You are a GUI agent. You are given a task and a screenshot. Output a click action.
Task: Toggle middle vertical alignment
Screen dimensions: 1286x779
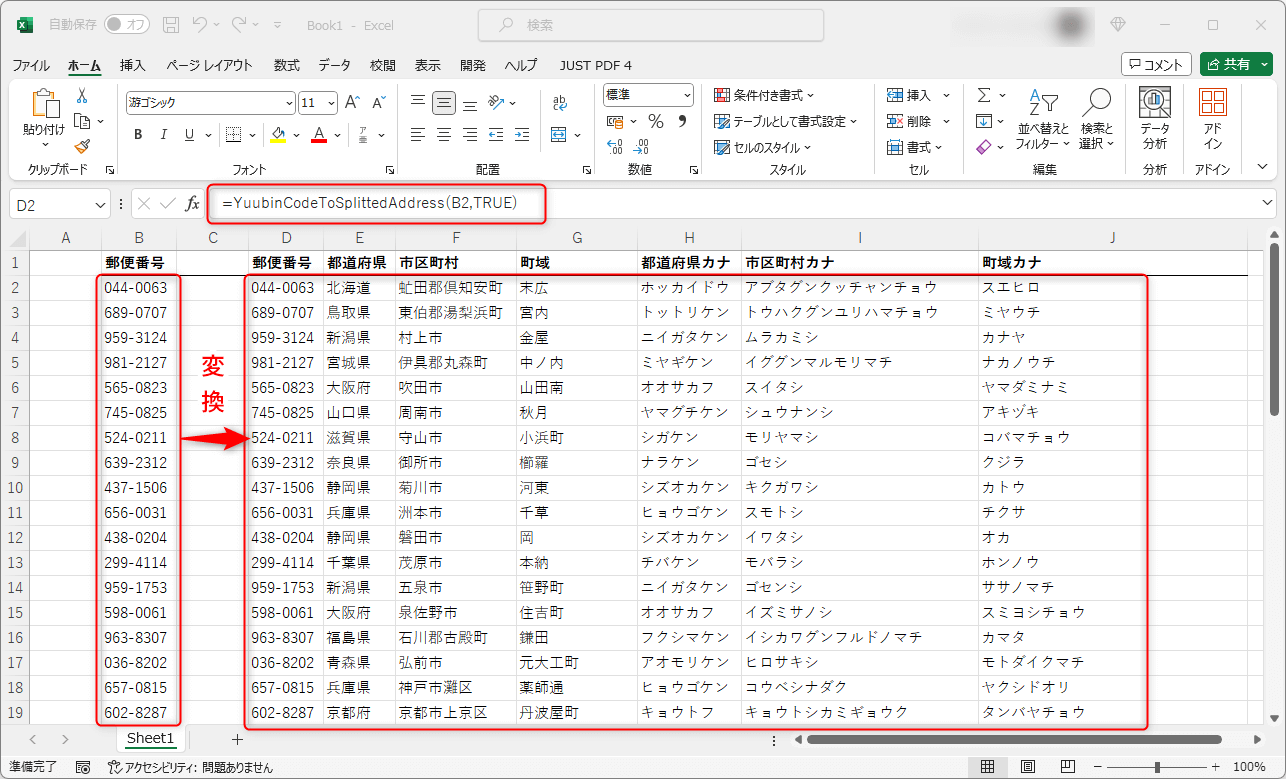coord(444,102)
